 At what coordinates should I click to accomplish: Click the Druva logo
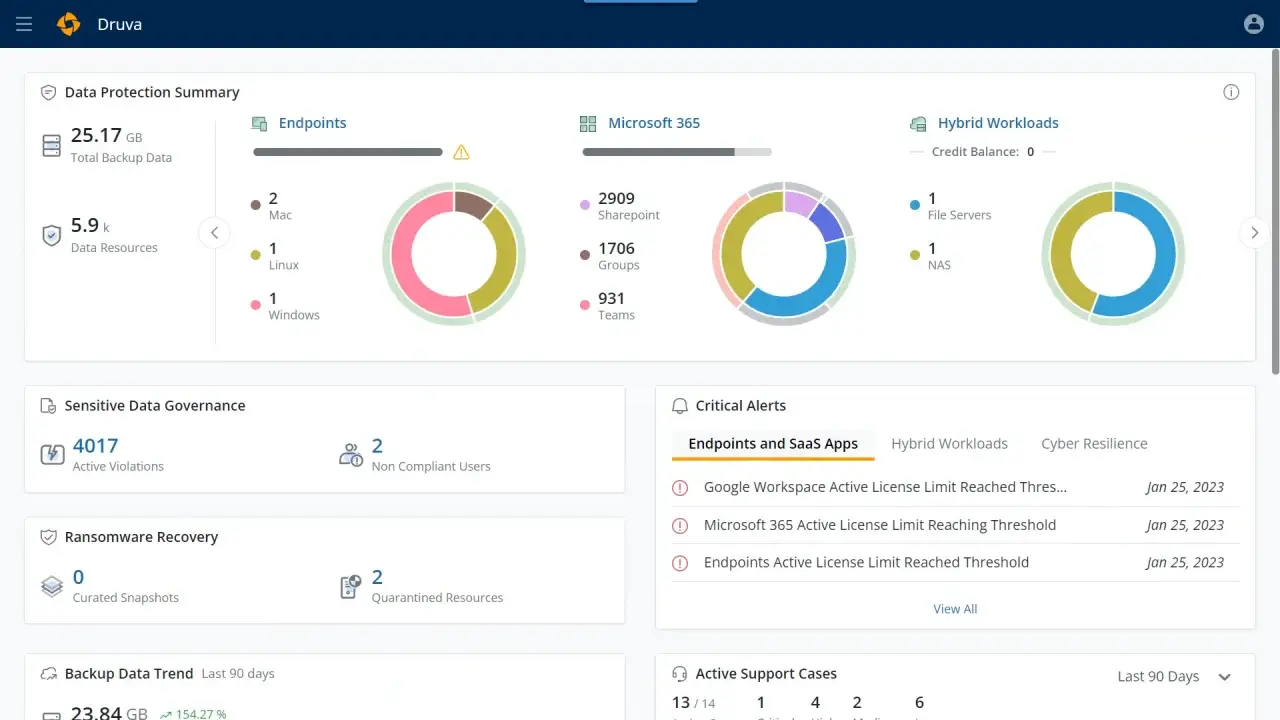tap(68, 24)
